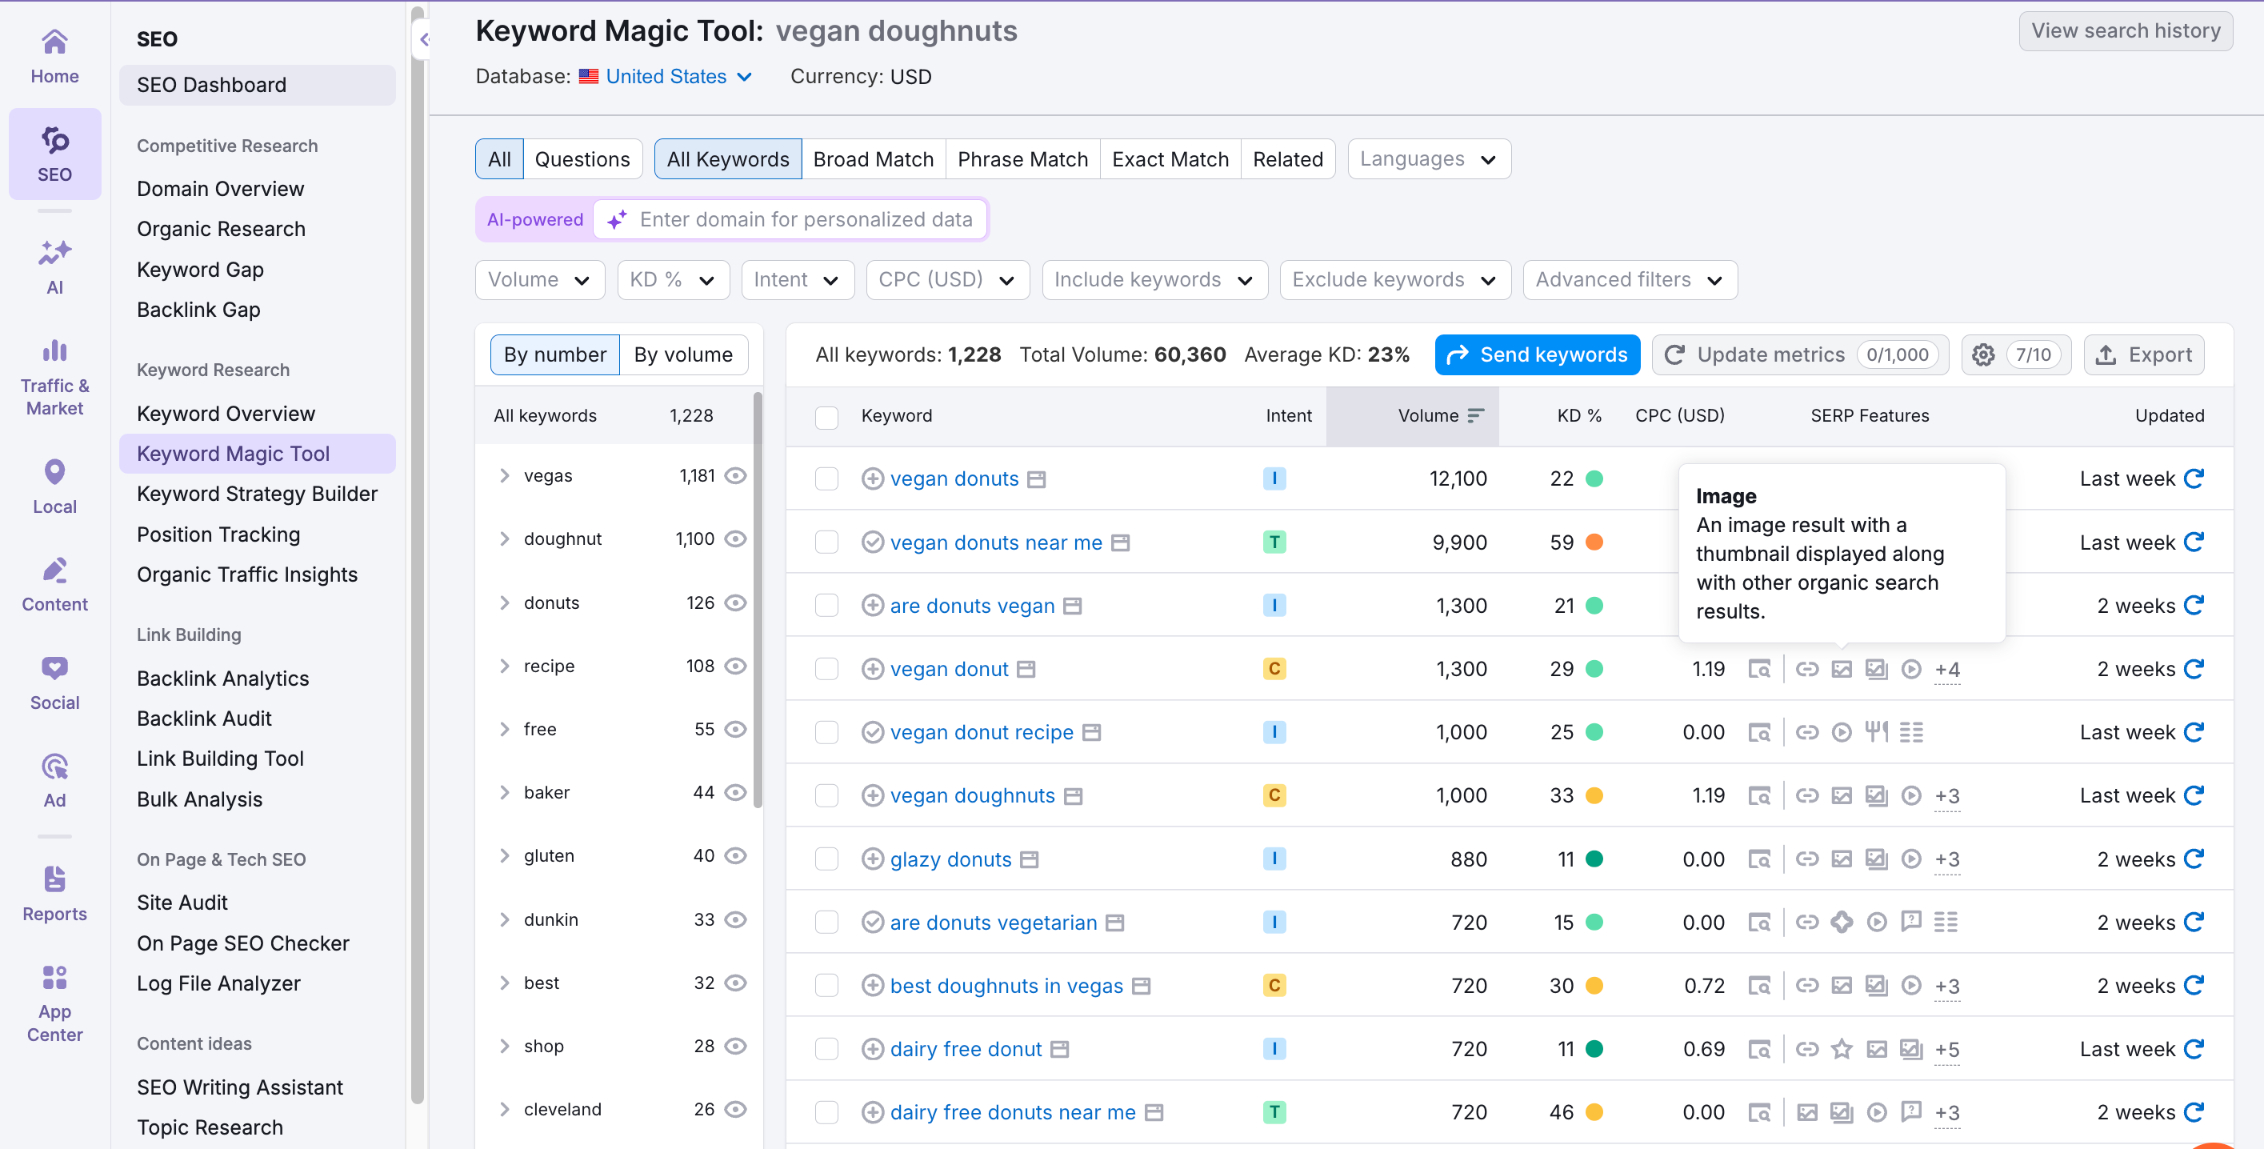Toggle visibility eye for vegas group
The height and width of the screenshot is (1149, 2264).
click(x=736, y=476)
